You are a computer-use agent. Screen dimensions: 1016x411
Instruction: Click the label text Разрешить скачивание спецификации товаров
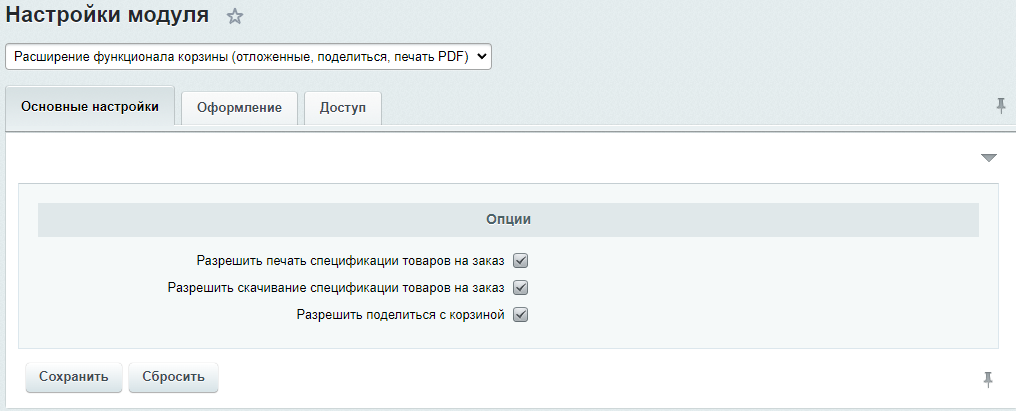click(x=336, y=288)
